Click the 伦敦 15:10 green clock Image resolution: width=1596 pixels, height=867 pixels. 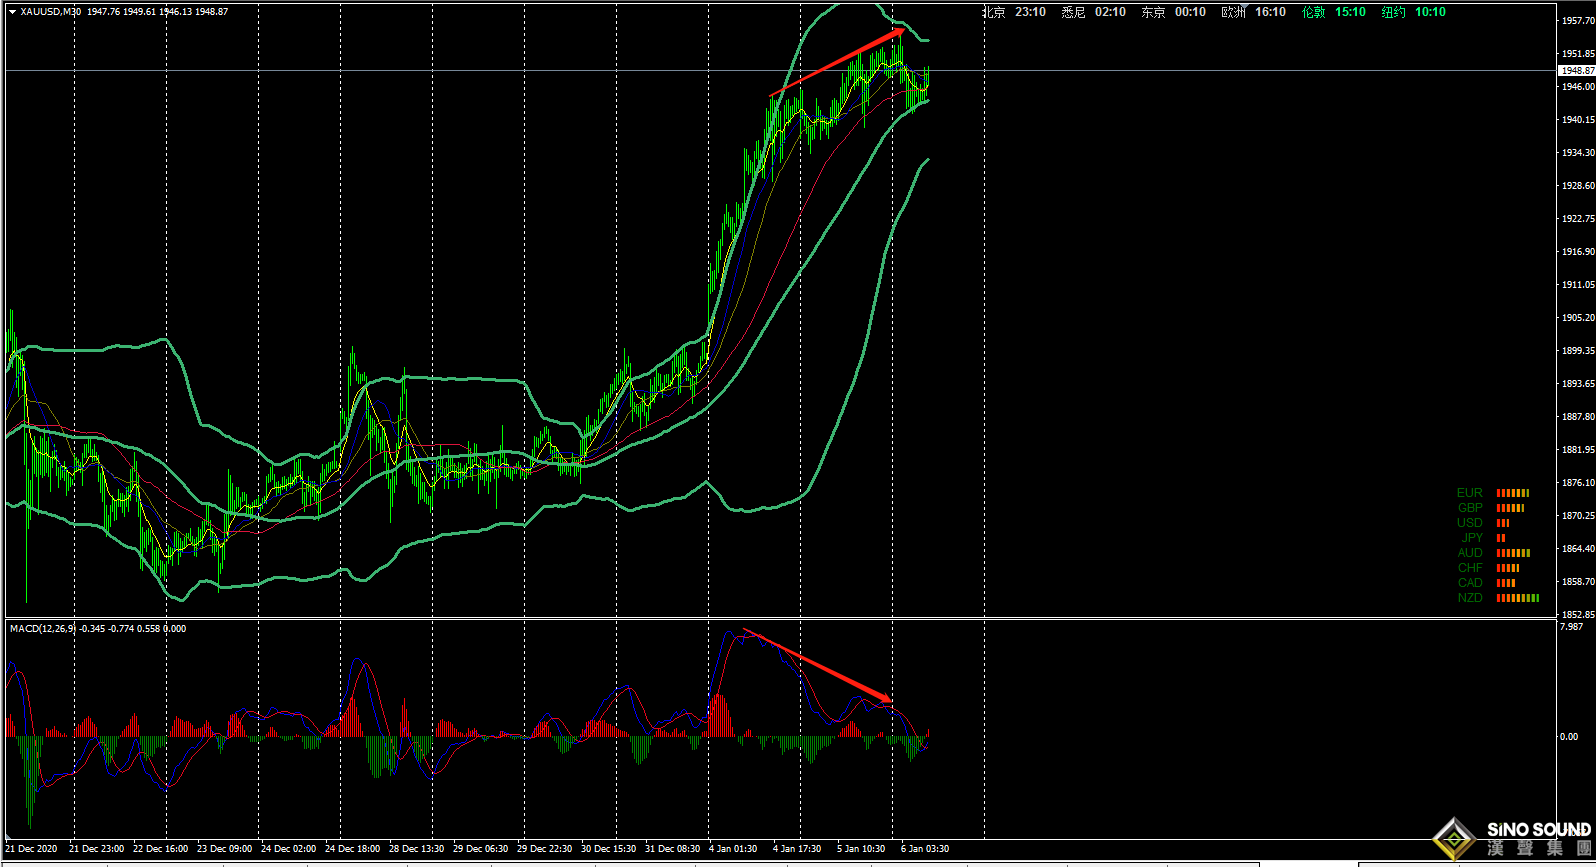[1333, 12]
